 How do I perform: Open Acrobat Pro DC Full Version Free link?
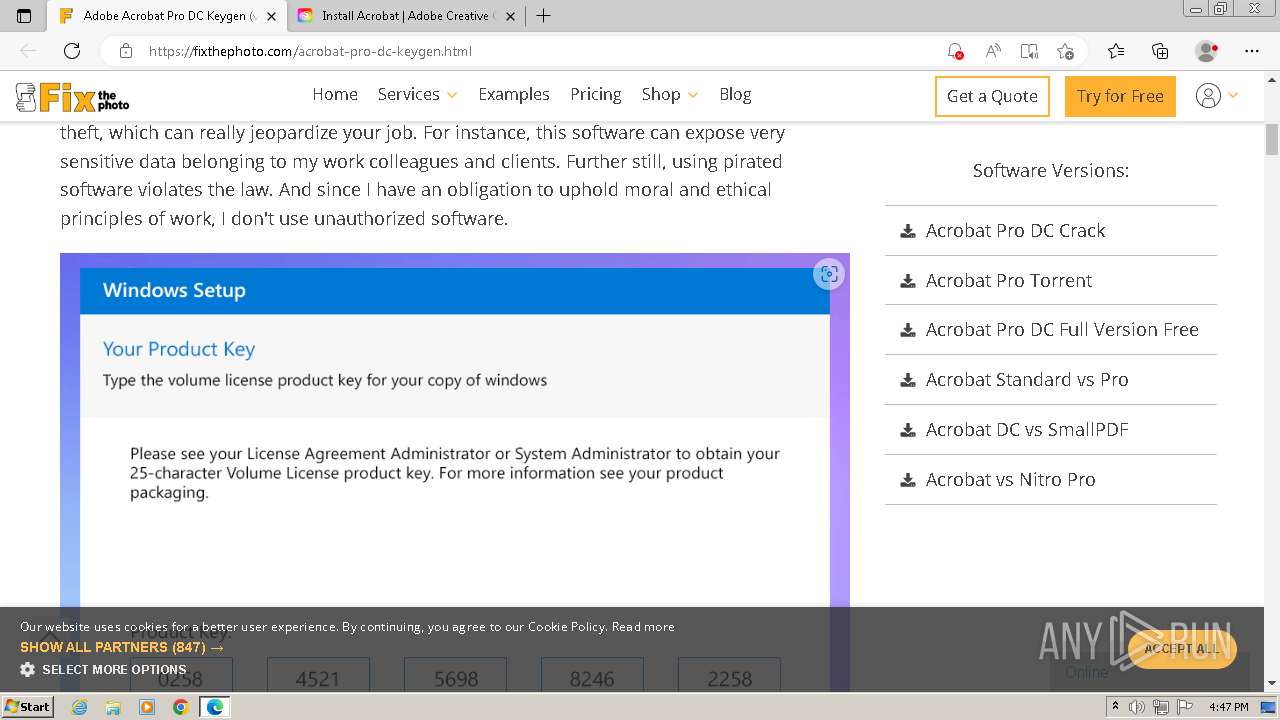coord(1062,329)
